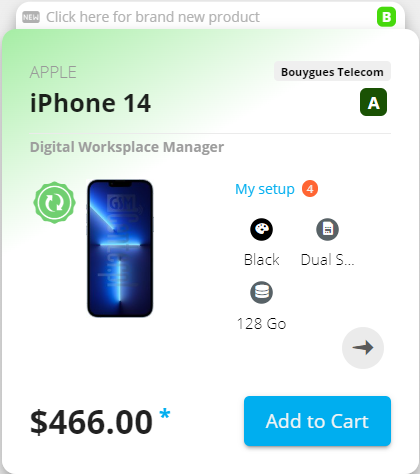The image size is (420, 474).
Task: Click the Bouygues Telecom carrier tag
Action: [332, 71]
